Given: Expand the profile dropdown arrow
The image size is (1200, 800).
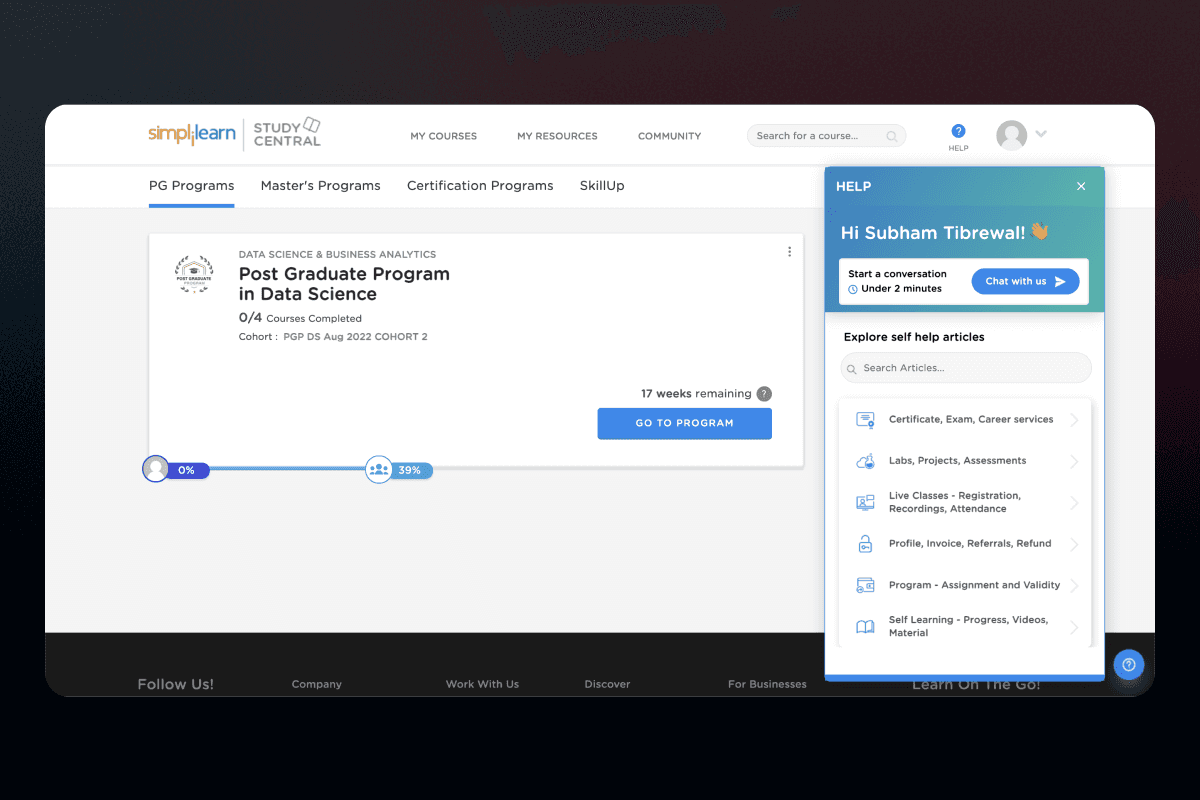Looking at the screenshot, I should [x=1041, y=134].
